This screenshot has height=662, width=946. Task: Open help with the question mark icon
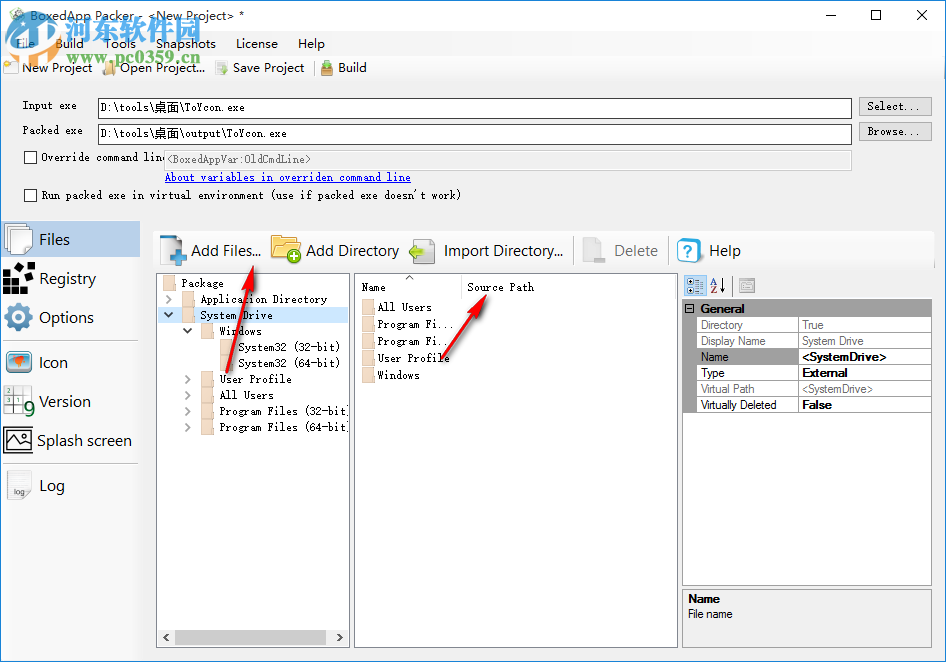coord(688,250)
